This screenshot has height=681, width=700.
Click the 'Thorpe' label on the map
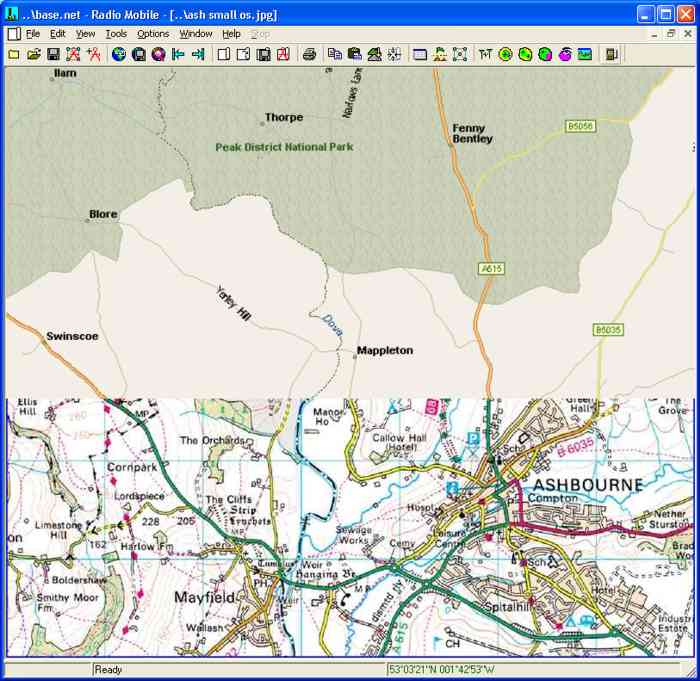(x=284, y=117)
